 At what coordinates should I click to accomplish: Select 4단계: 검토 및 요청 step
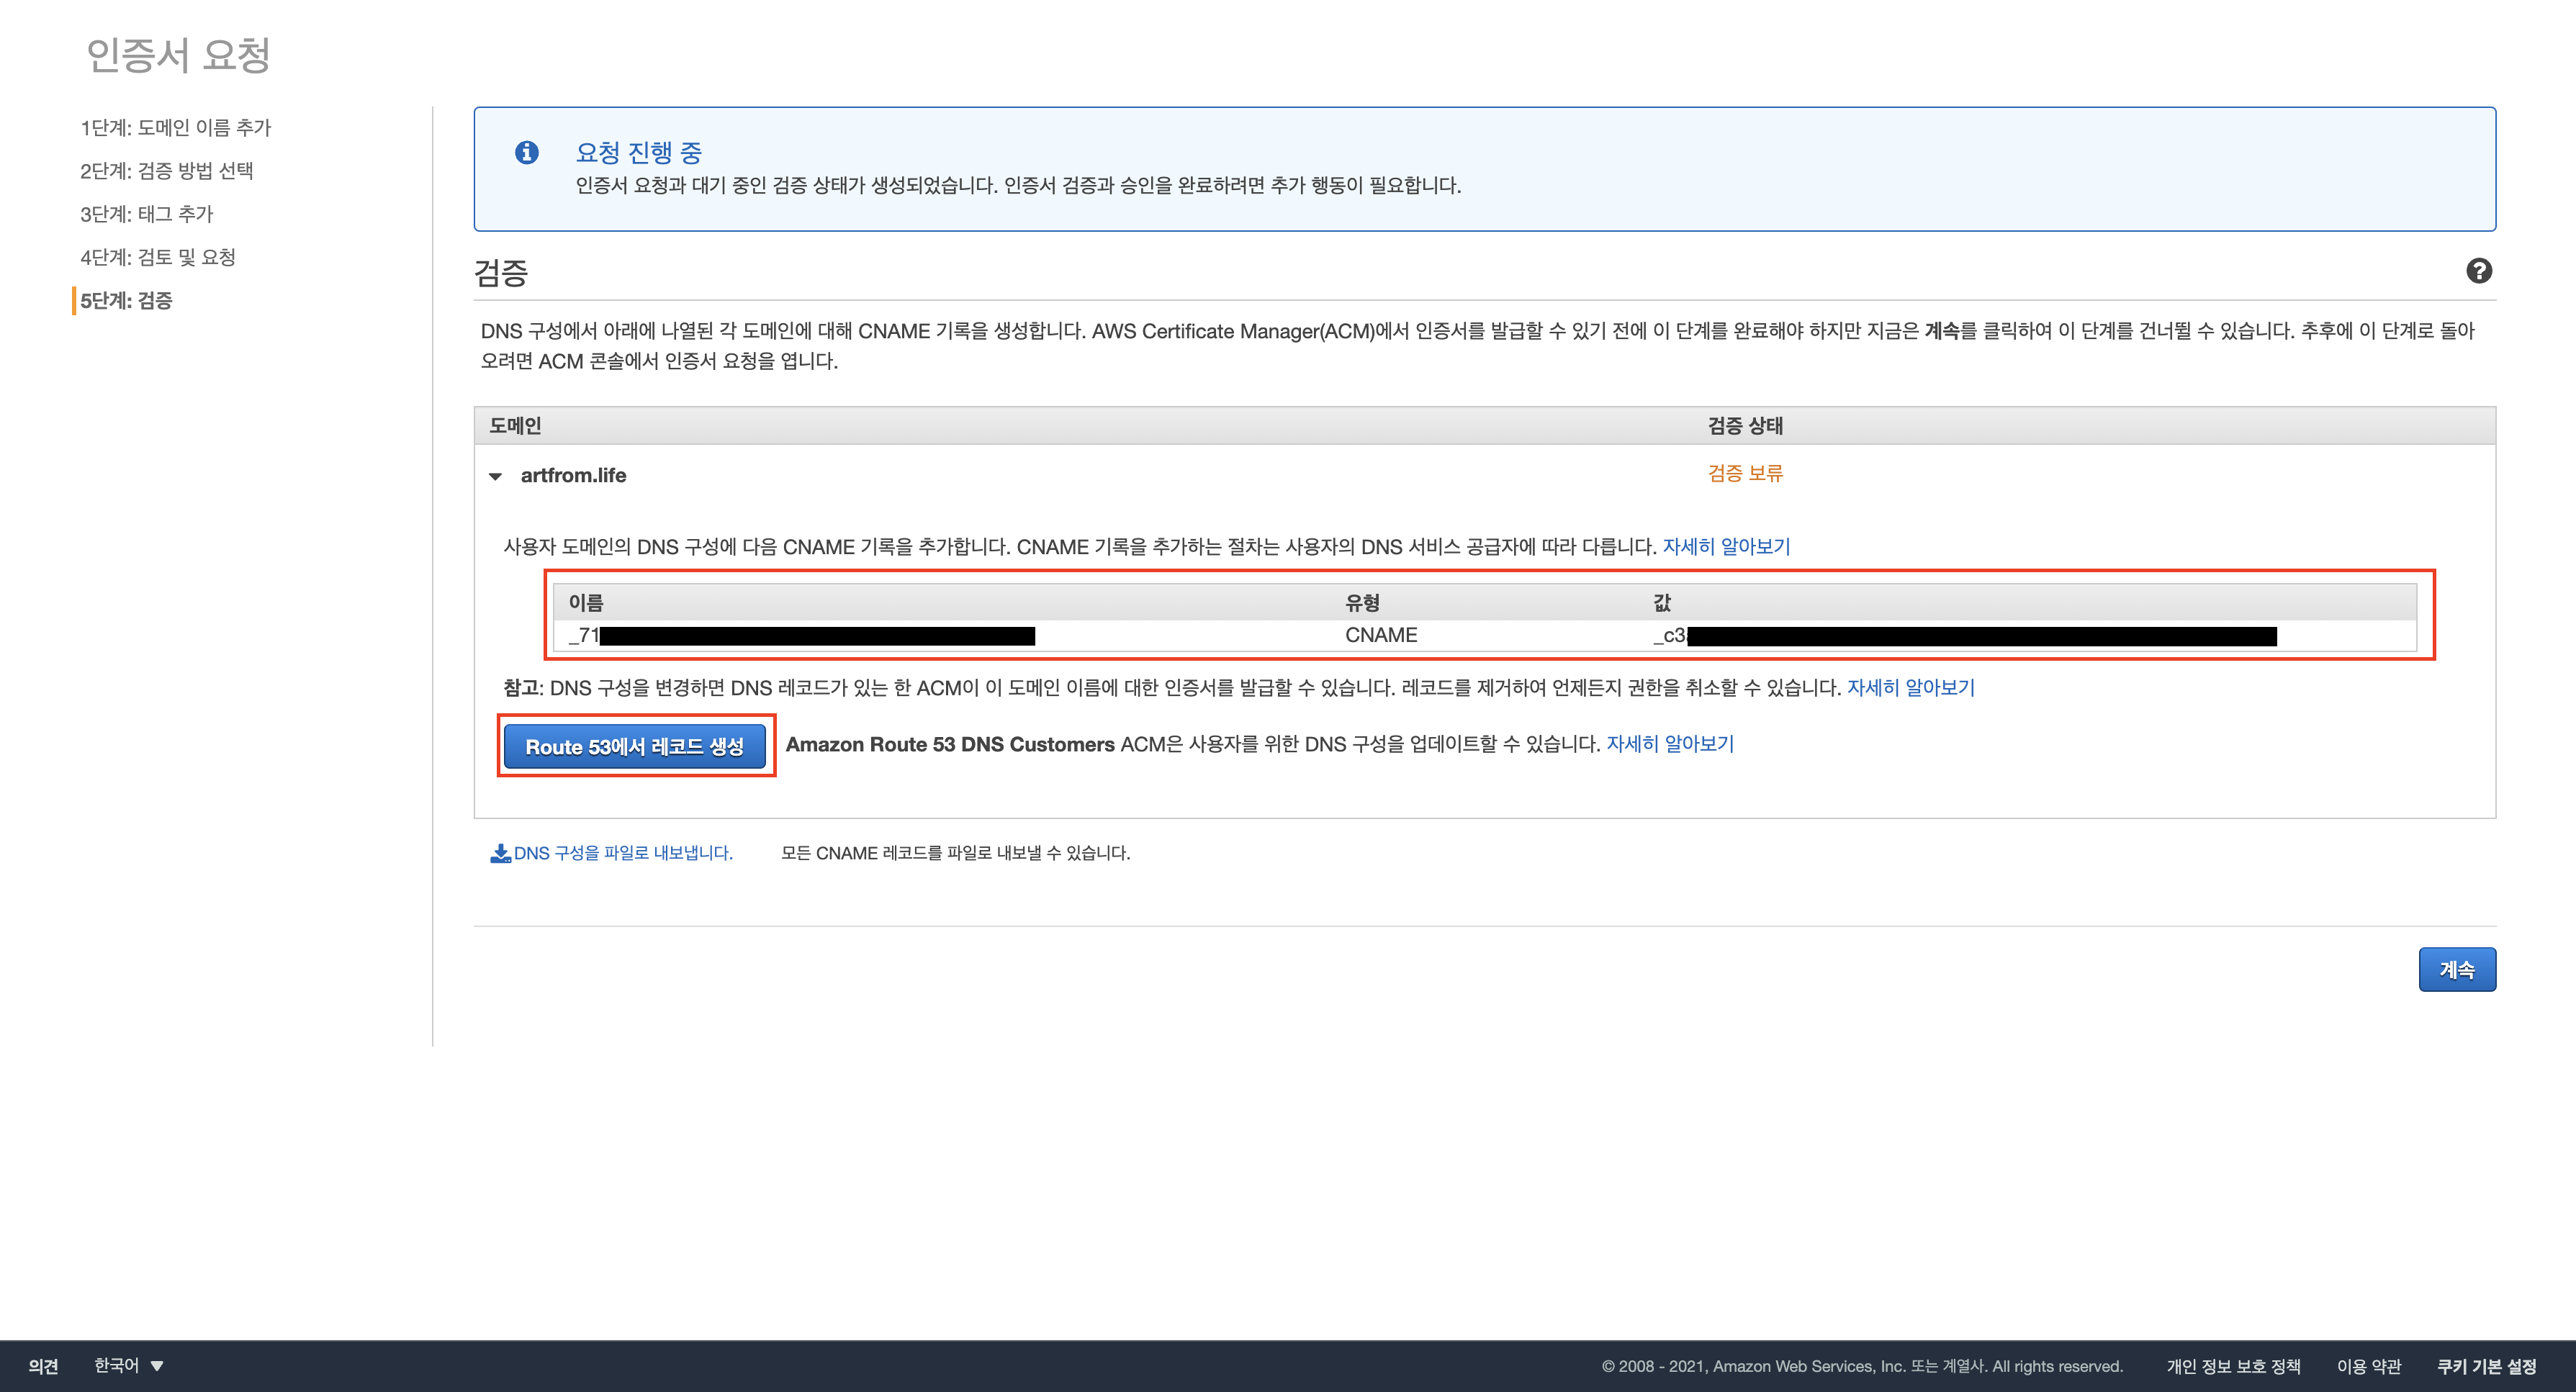point(157,257)
